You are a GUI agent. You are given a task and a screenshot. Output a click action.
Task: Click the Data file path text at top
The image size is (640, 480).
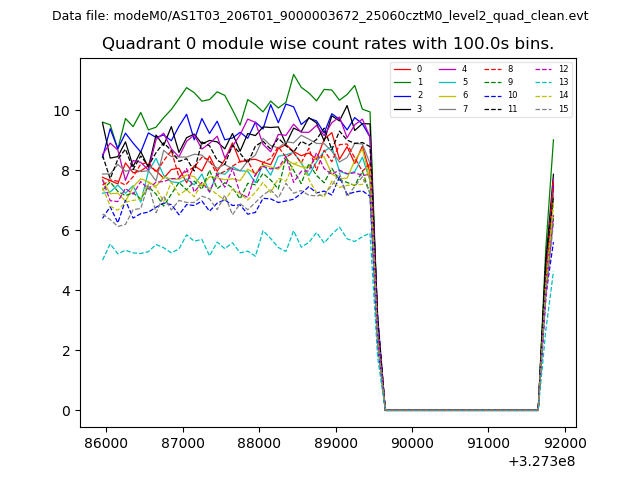[x=320, y=15]
